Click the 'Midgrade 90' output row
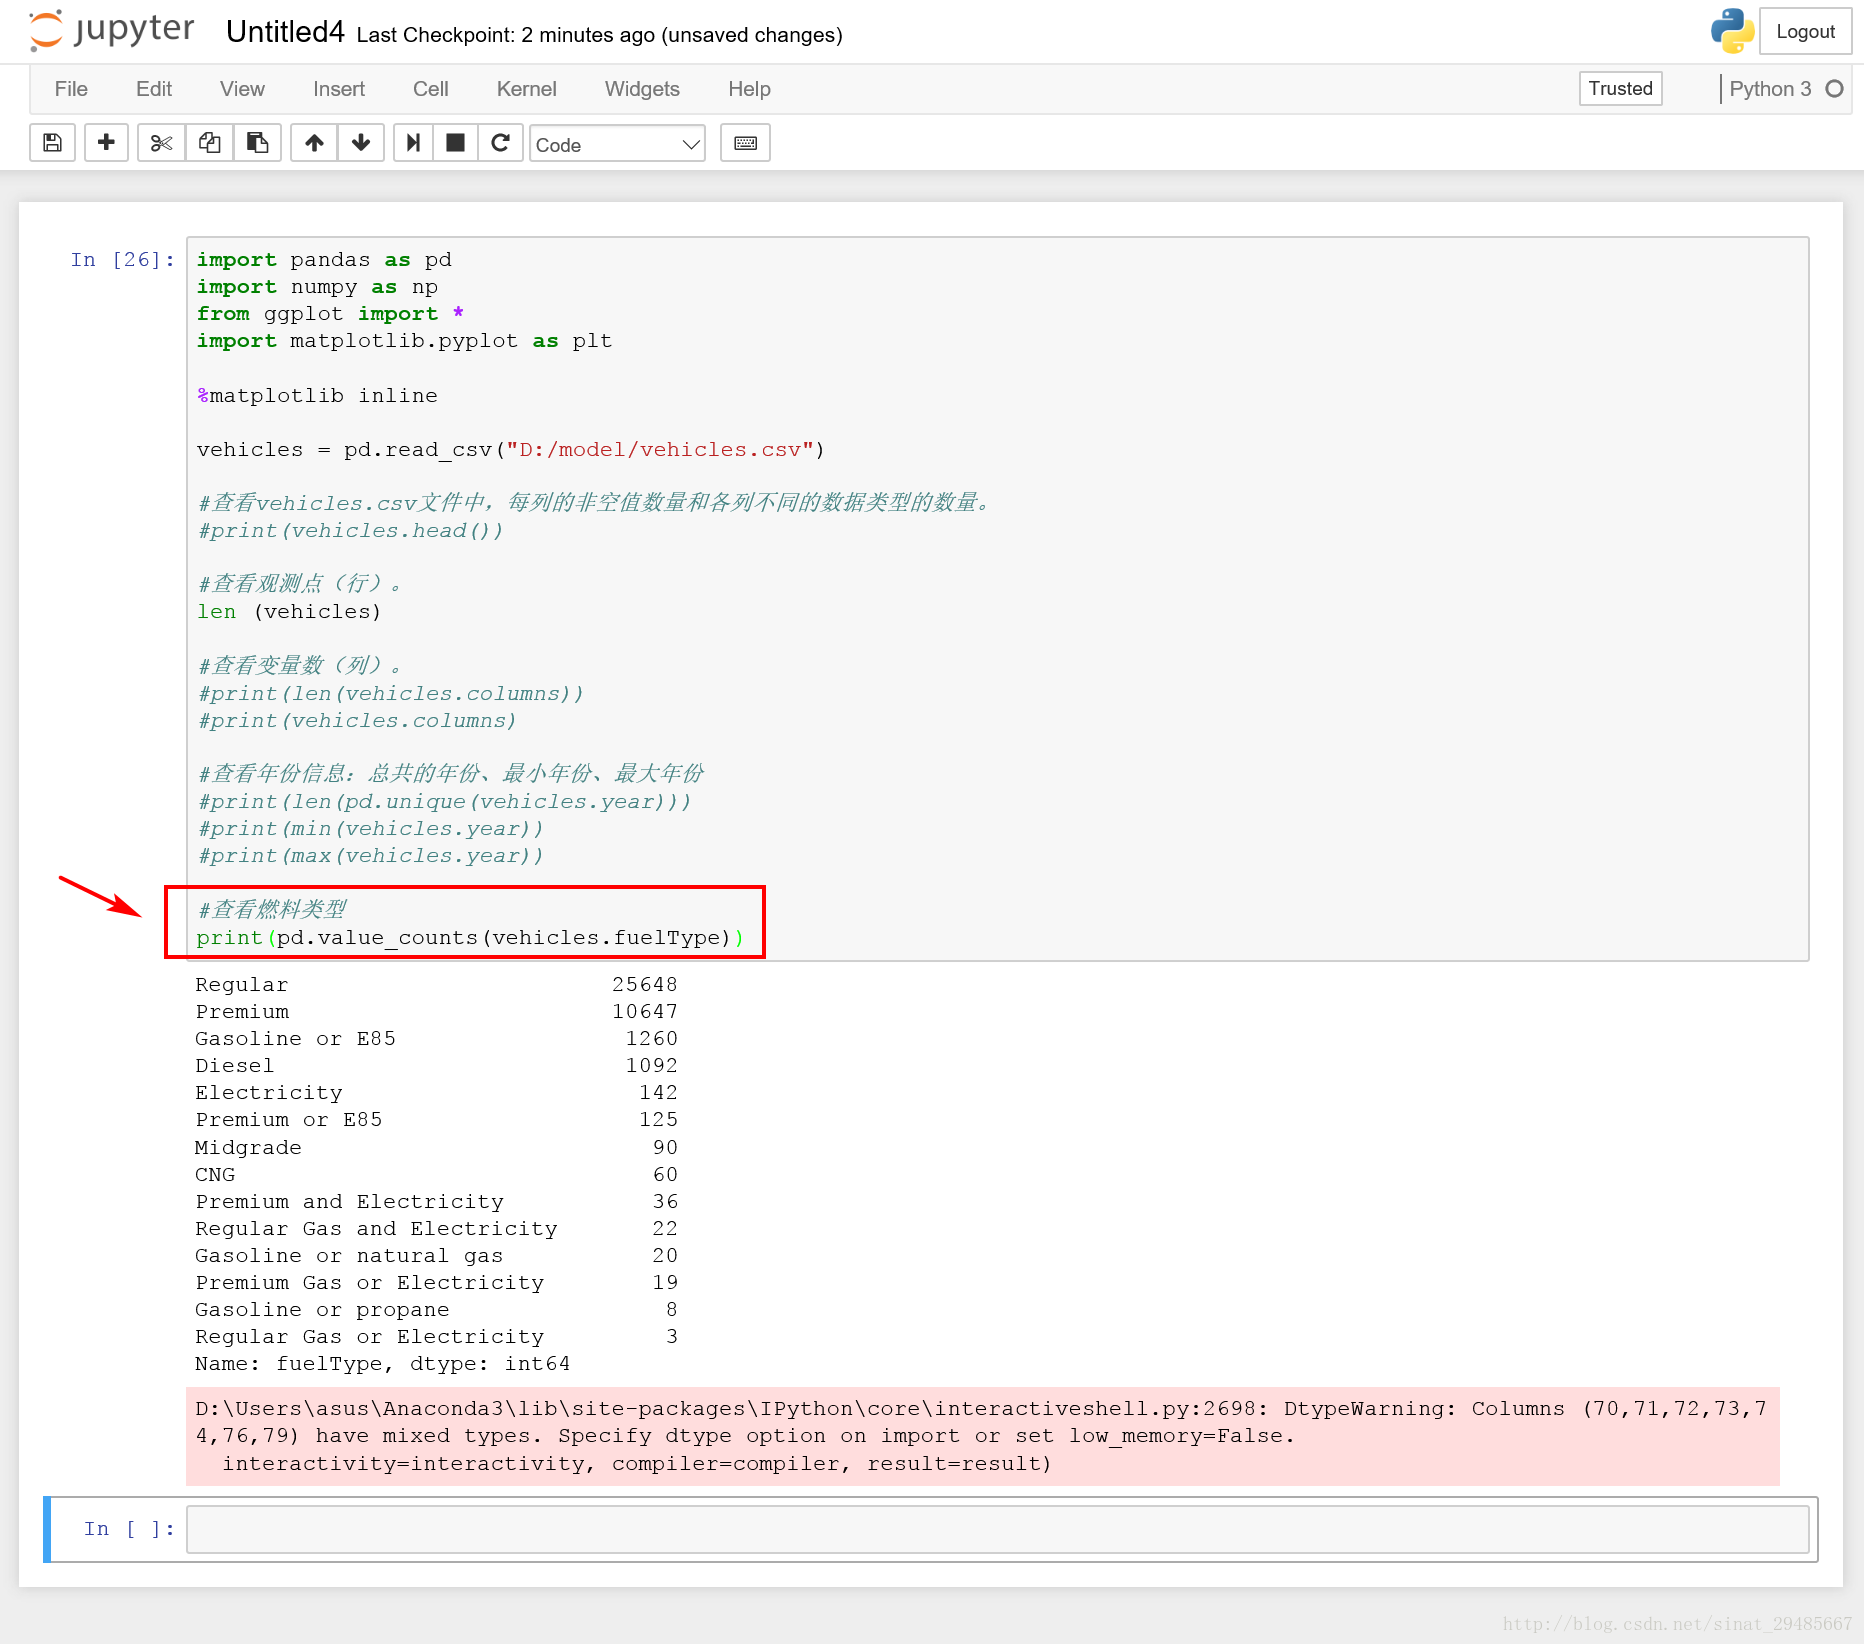Image resolution: width=1864 pixels, height=1644 pixels. (x=436, y=1148)
